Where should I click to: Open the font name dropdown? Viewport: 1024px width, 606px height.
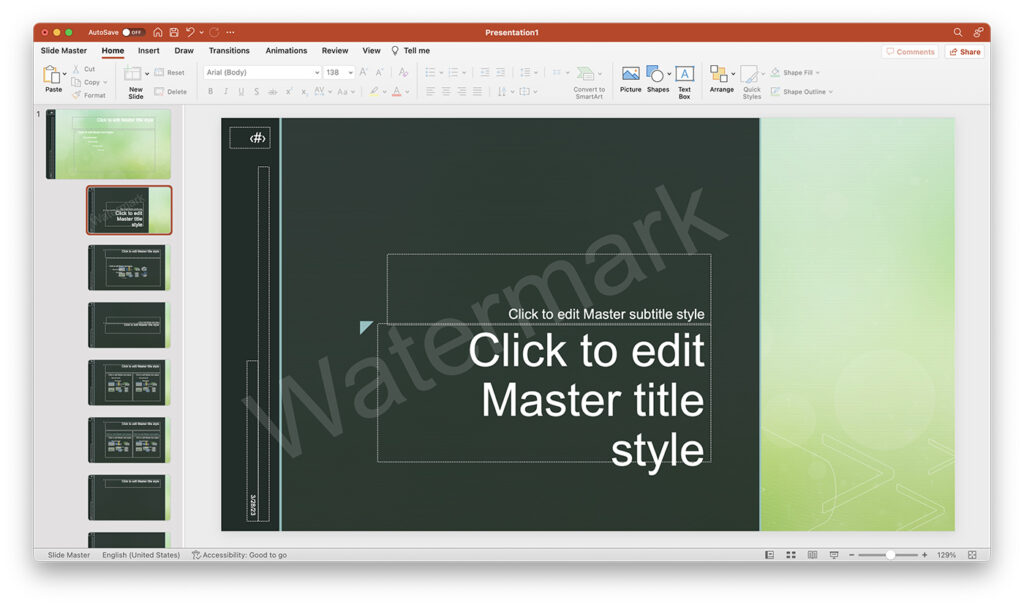coord(317,72)
